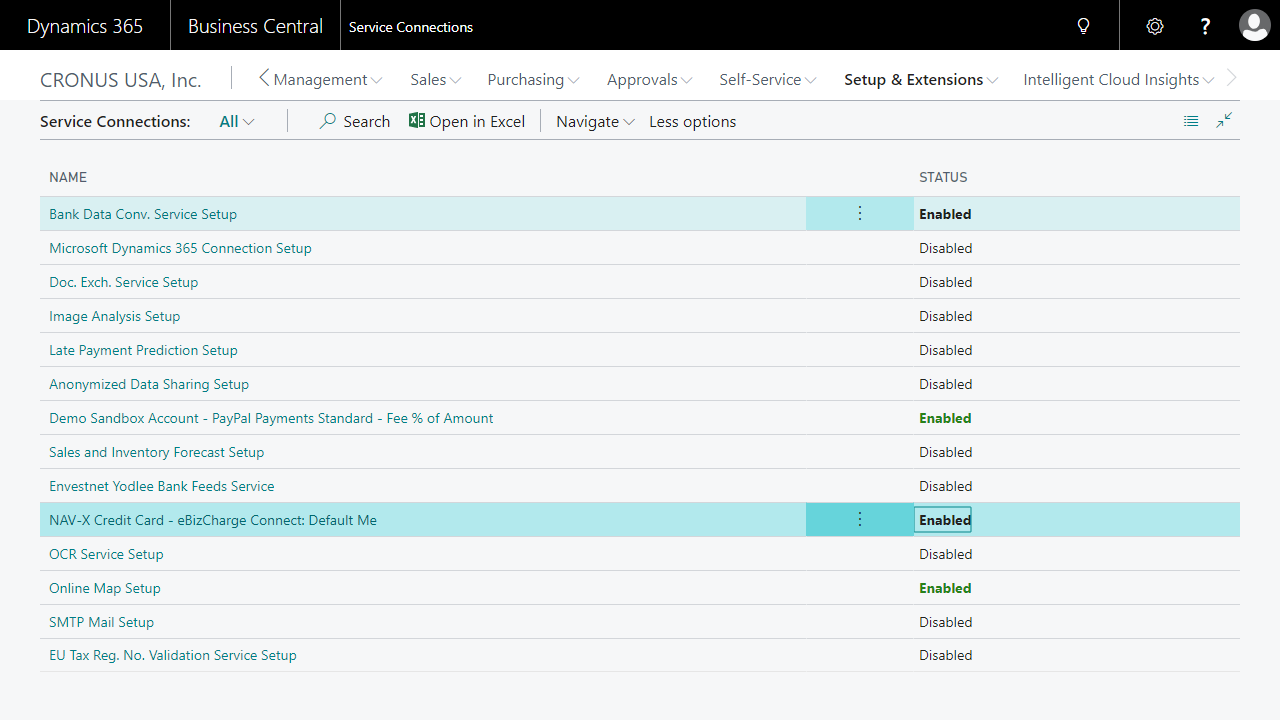This screenshot has width=1280, height=720.
Task: Expand the Sales menu
Action: click(435, 79)
